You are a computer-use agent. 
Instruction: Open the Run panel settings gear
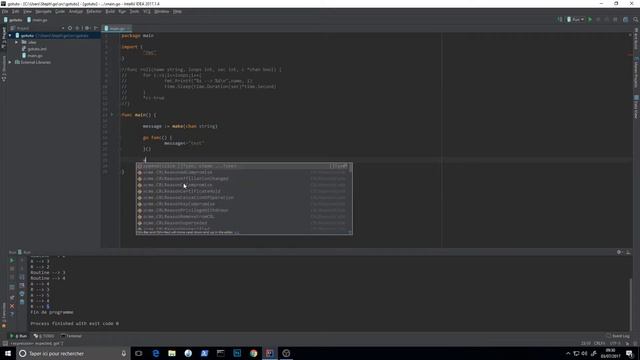(x=619, y=252)
